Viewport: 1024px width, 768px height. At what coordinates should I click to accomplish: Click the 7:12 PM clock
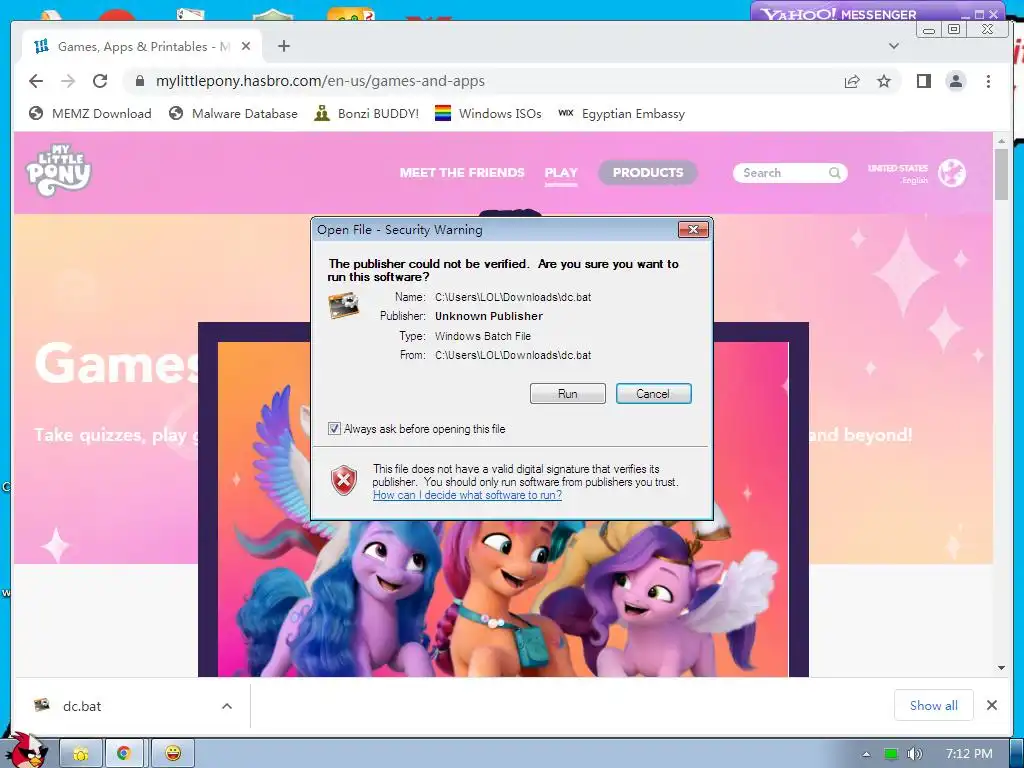(x=969, y=754)
